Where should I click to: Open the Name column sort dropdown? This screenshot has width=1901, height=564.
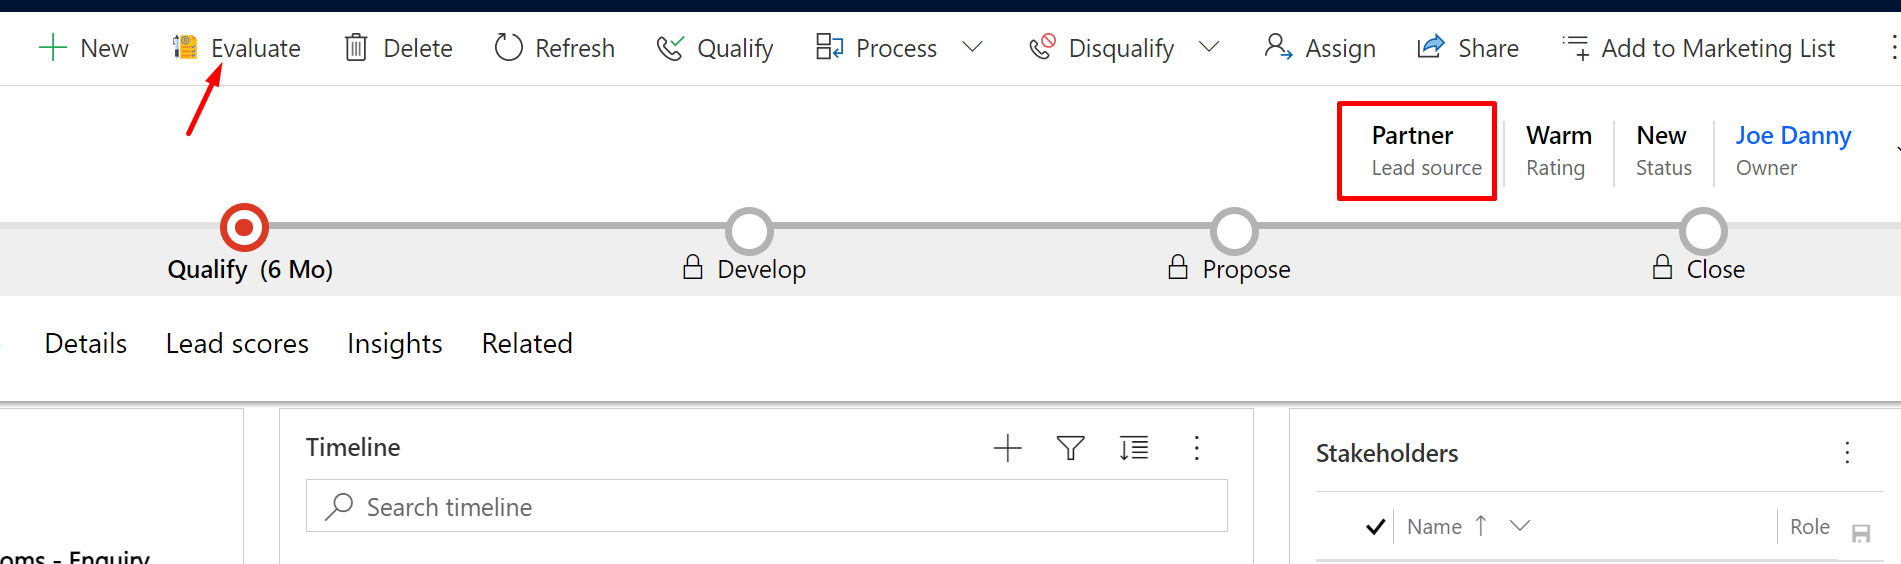1520,526
